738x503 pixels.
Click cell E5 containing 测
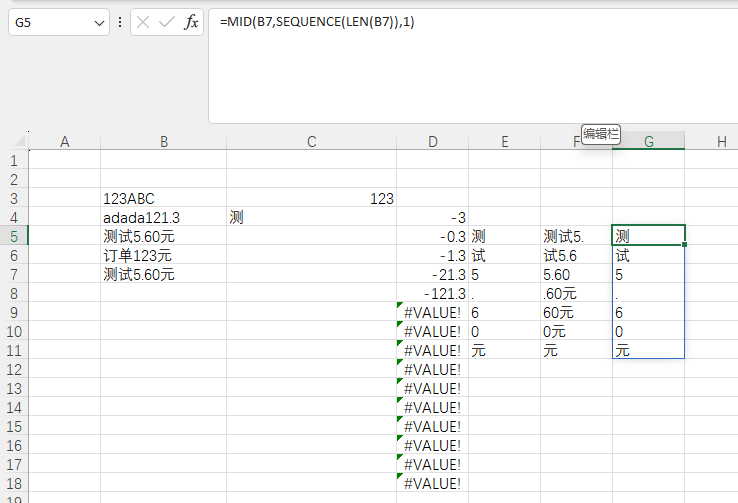pos(505,236)
